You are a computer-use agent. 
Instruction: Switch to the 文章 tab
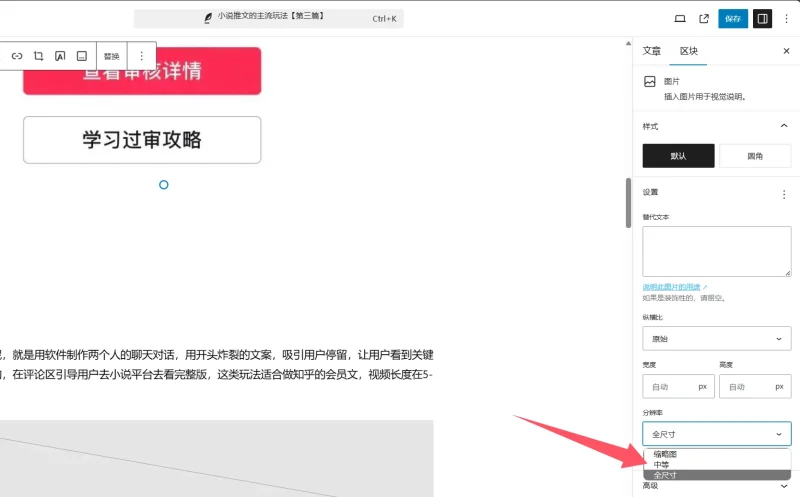point(652,51)
